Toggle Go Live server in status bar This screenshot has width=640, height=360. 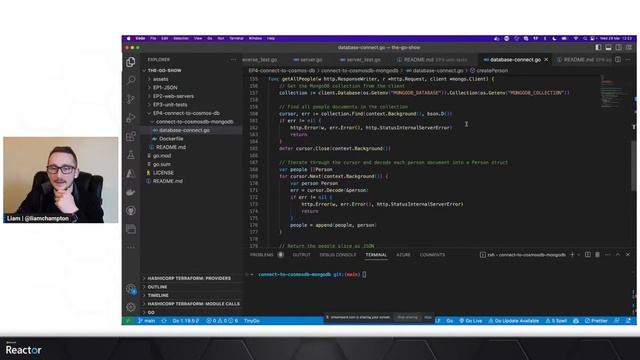[x=471, y=321]
